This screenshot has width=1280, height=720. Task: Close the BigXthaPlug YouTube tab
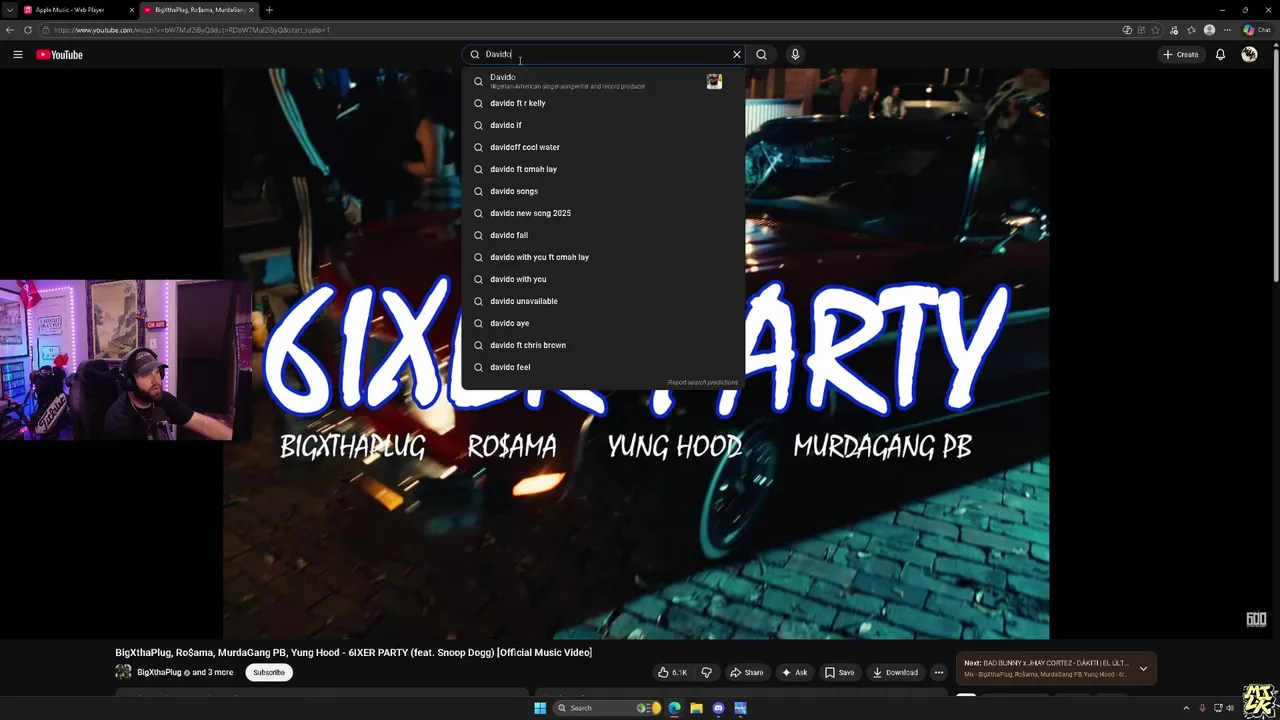click(x=251, y=10)
